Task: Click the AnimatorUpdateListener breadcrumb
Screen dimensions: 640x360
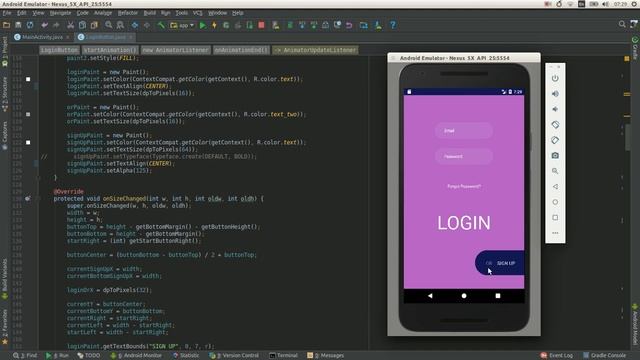Action: click(x=316, y=50)
